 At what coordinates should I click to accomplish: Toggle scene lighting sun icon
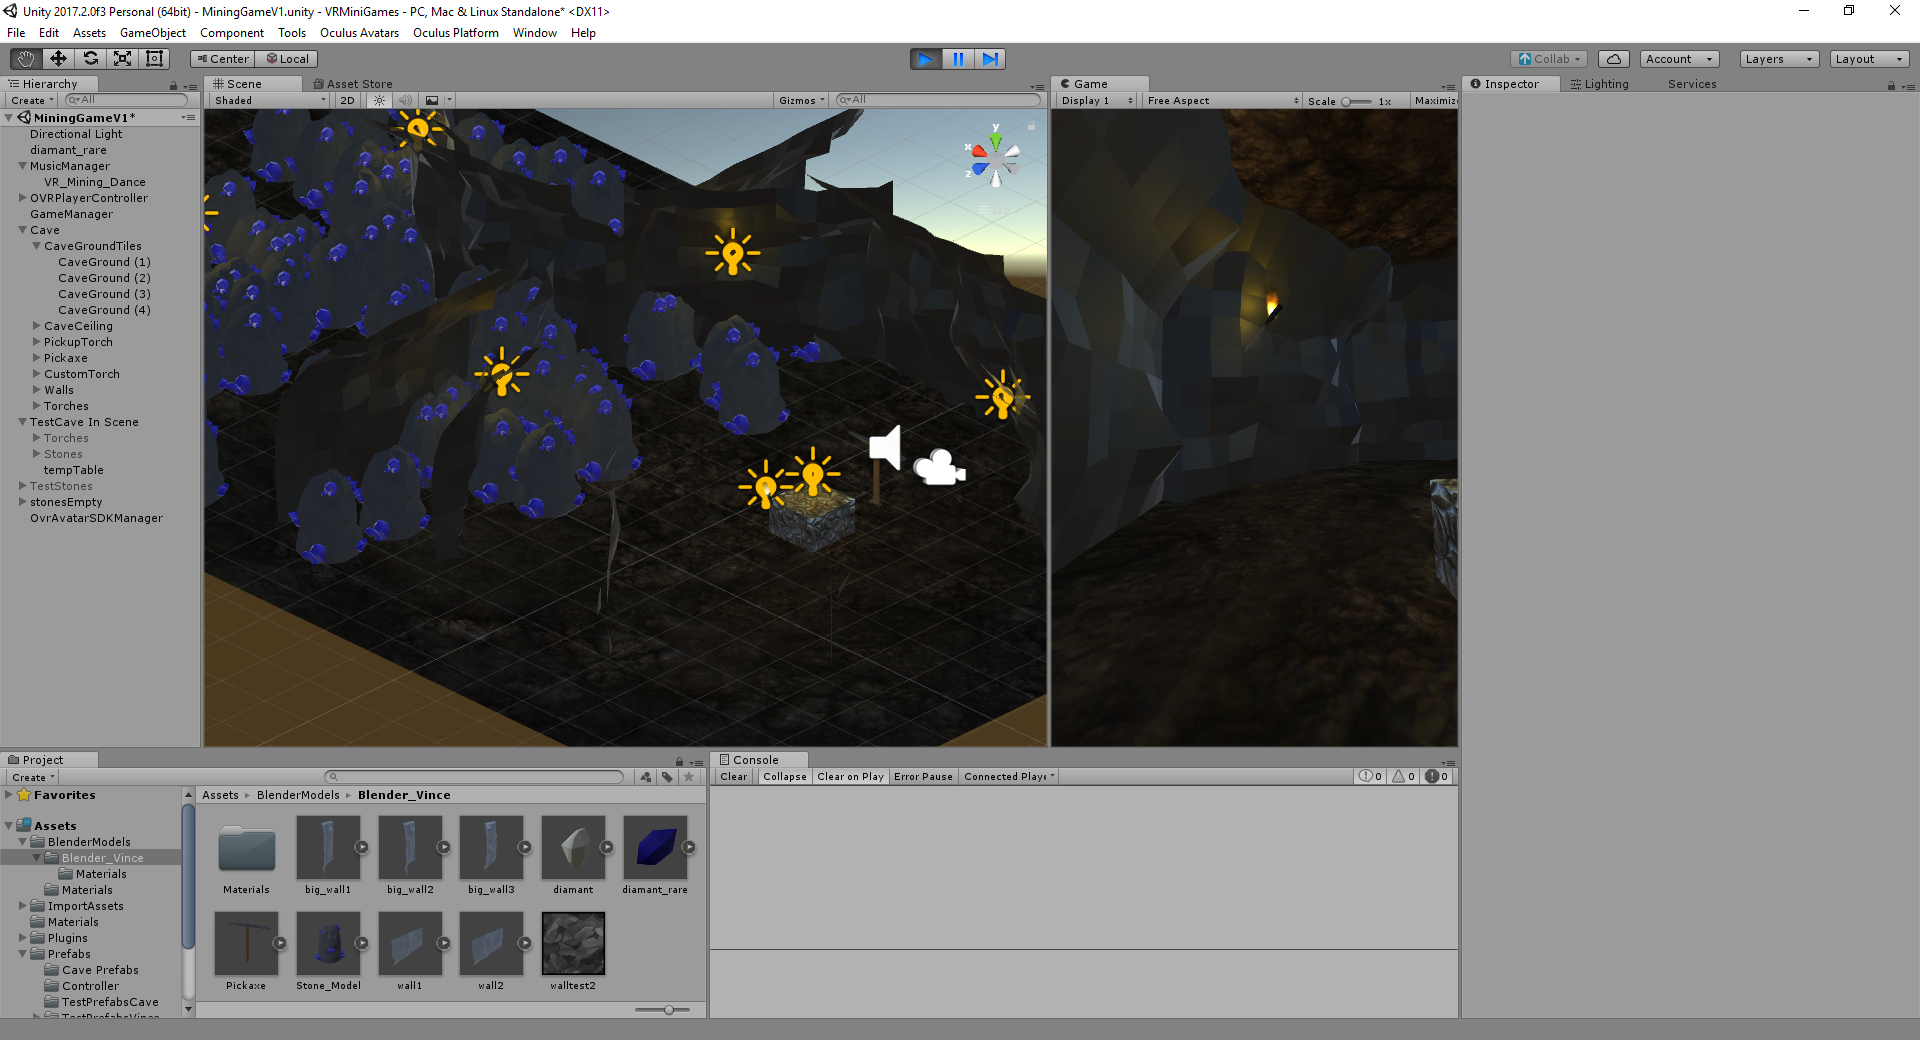click(379, 100)
